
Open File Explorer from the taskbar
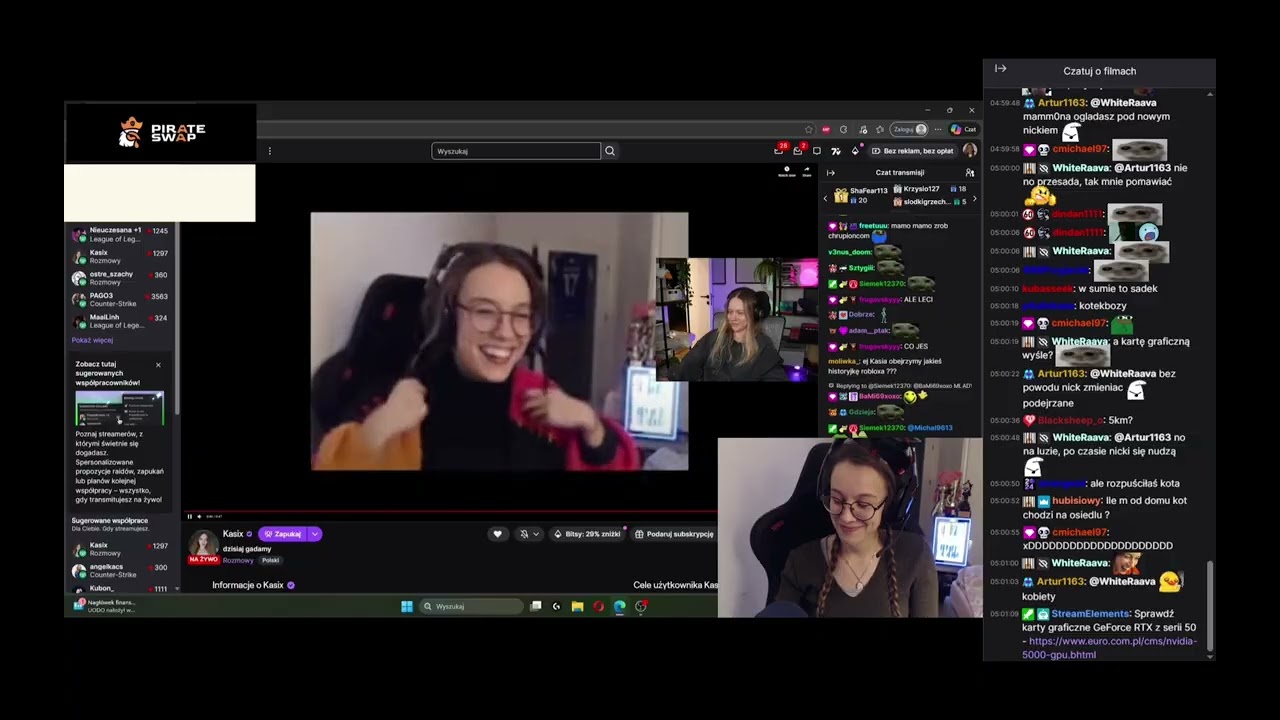pos(577,606)
